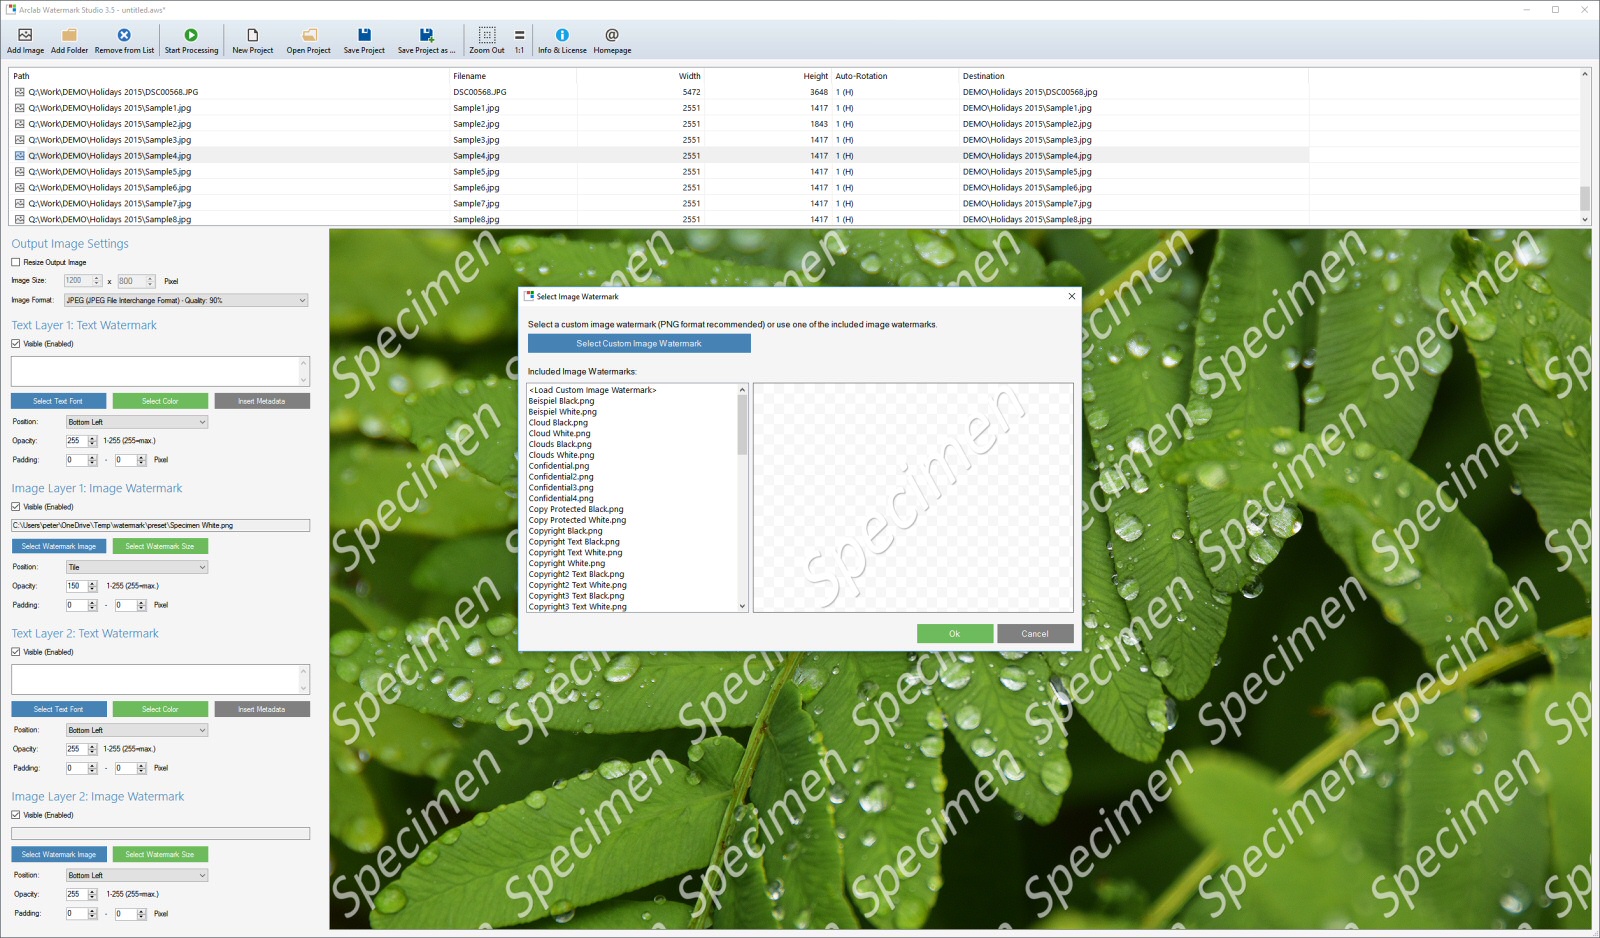
Task: Click Select Text Font for Text Layer 1
Action: (x=58, y=401)
